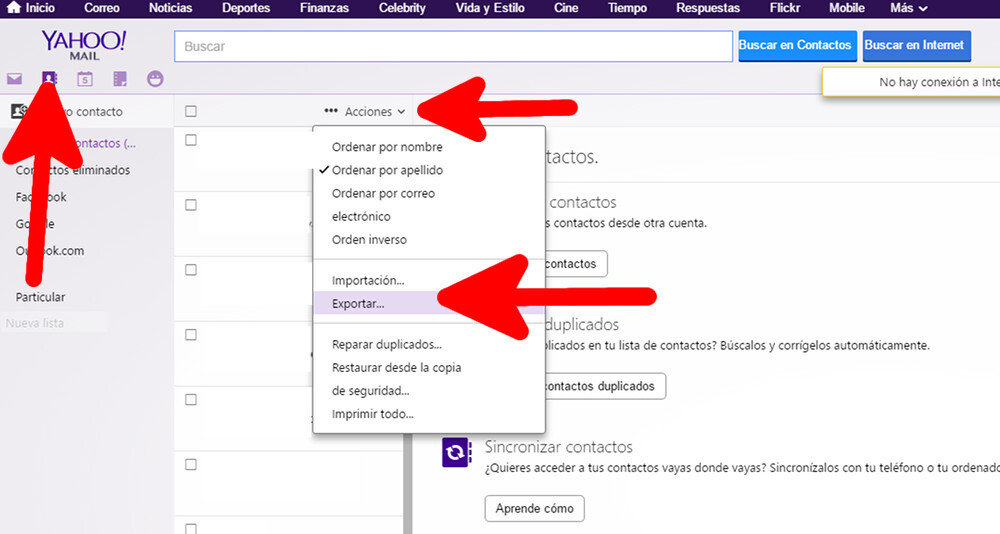Open the Acciones dropdown

[x=365, y=112]
